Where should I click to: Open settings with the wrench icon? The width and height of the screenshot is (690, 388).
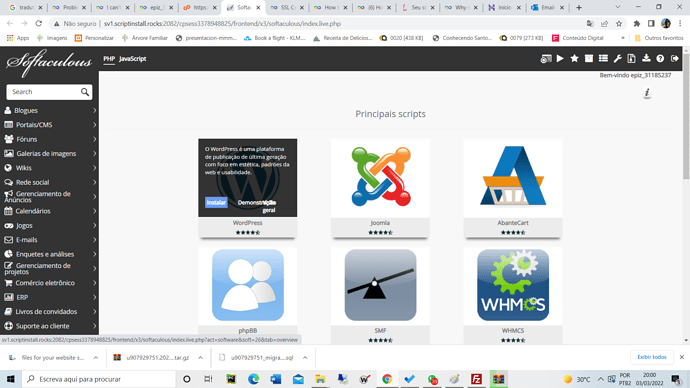pyautogui.click(x=617, y=59)
